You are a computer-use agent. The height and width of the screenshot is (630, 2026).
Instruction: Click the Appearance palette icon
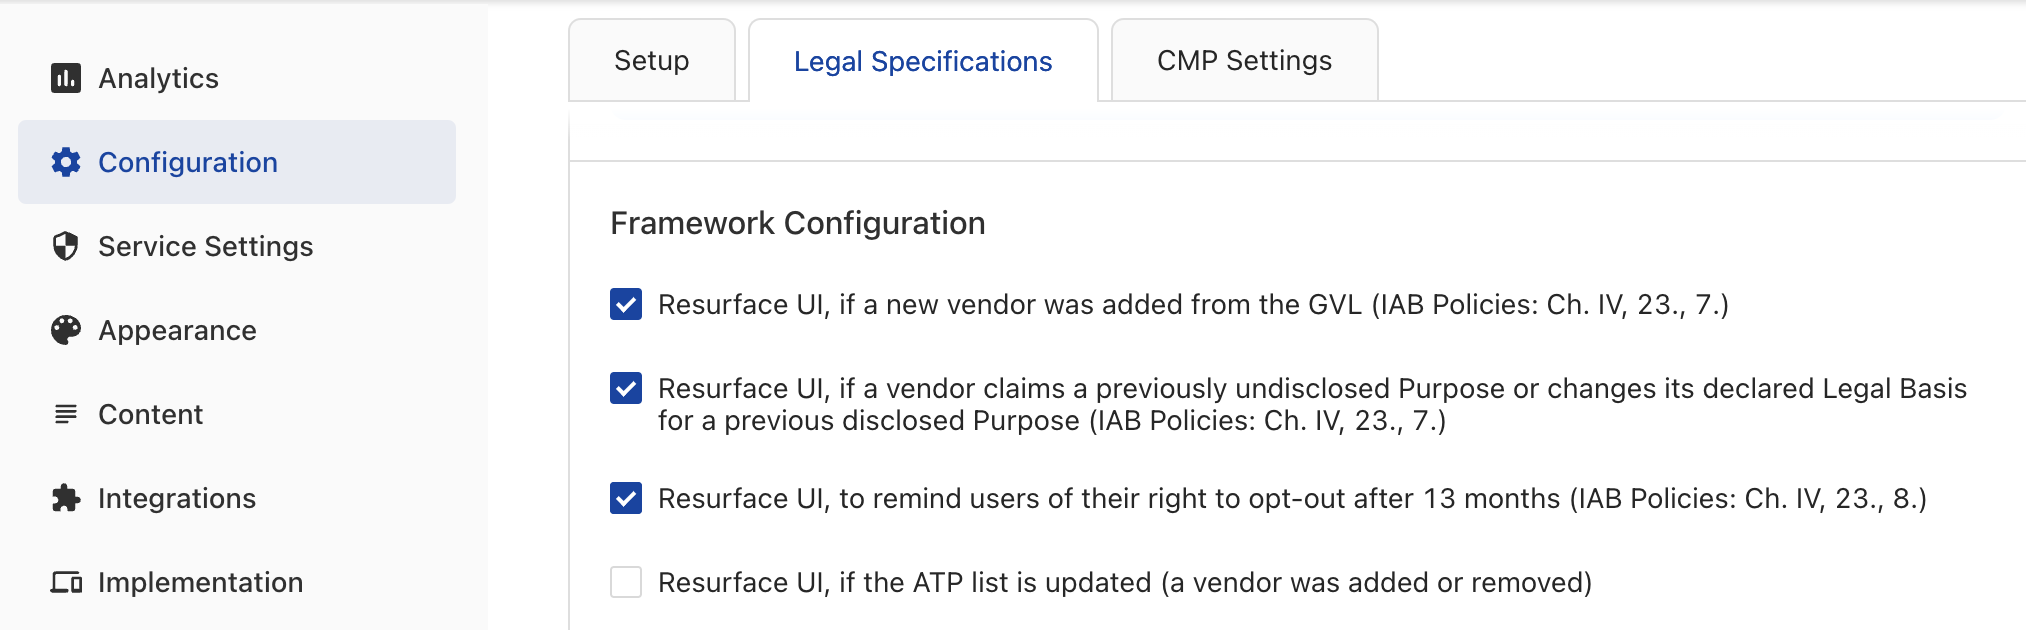coord(66,330)
